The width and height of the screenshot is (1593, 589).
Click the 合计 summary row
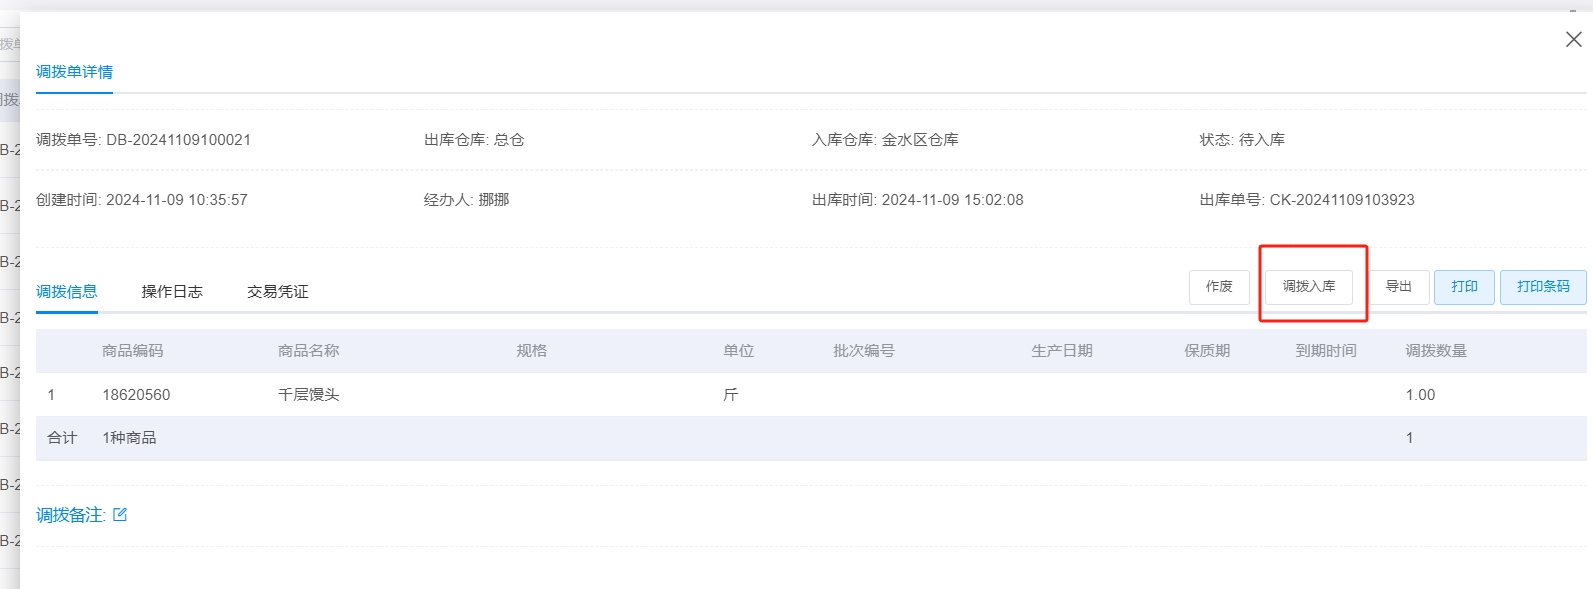62,438
